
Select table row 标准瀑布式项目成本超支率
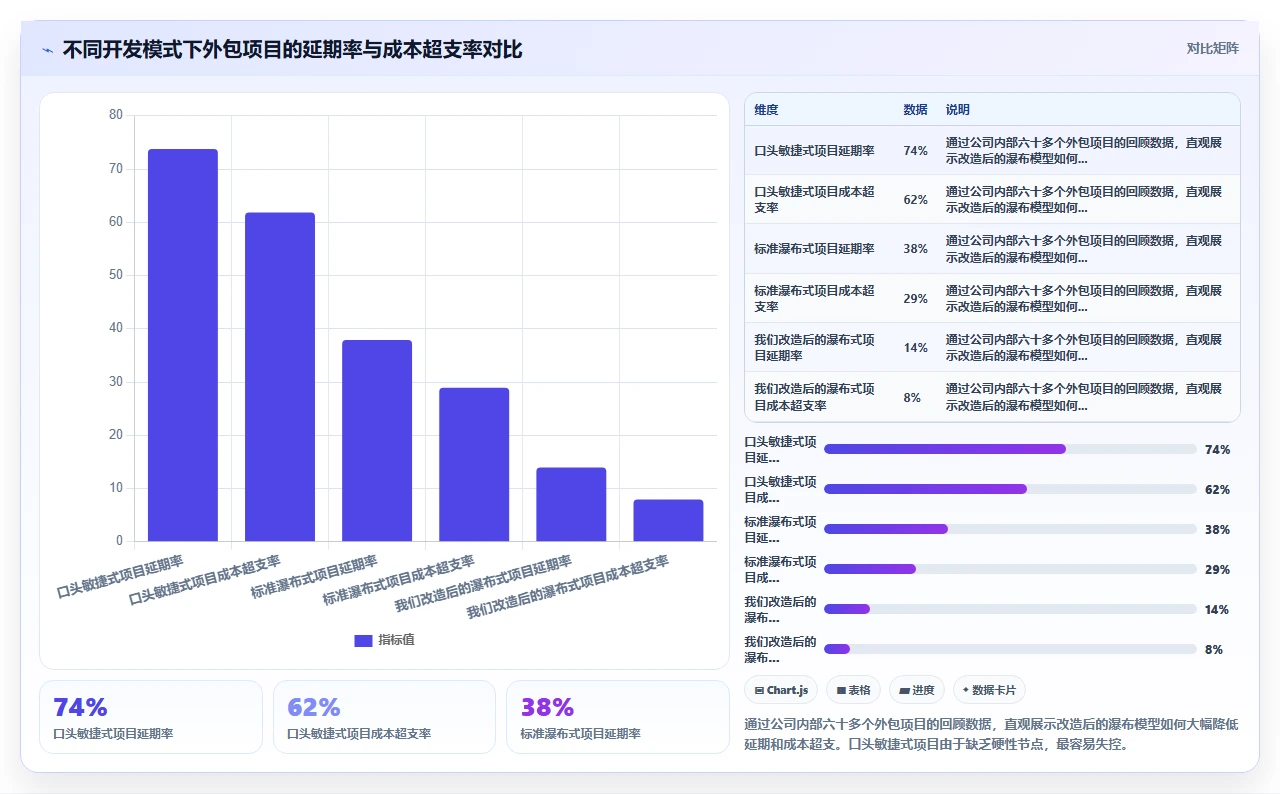(x=992, y=298)
